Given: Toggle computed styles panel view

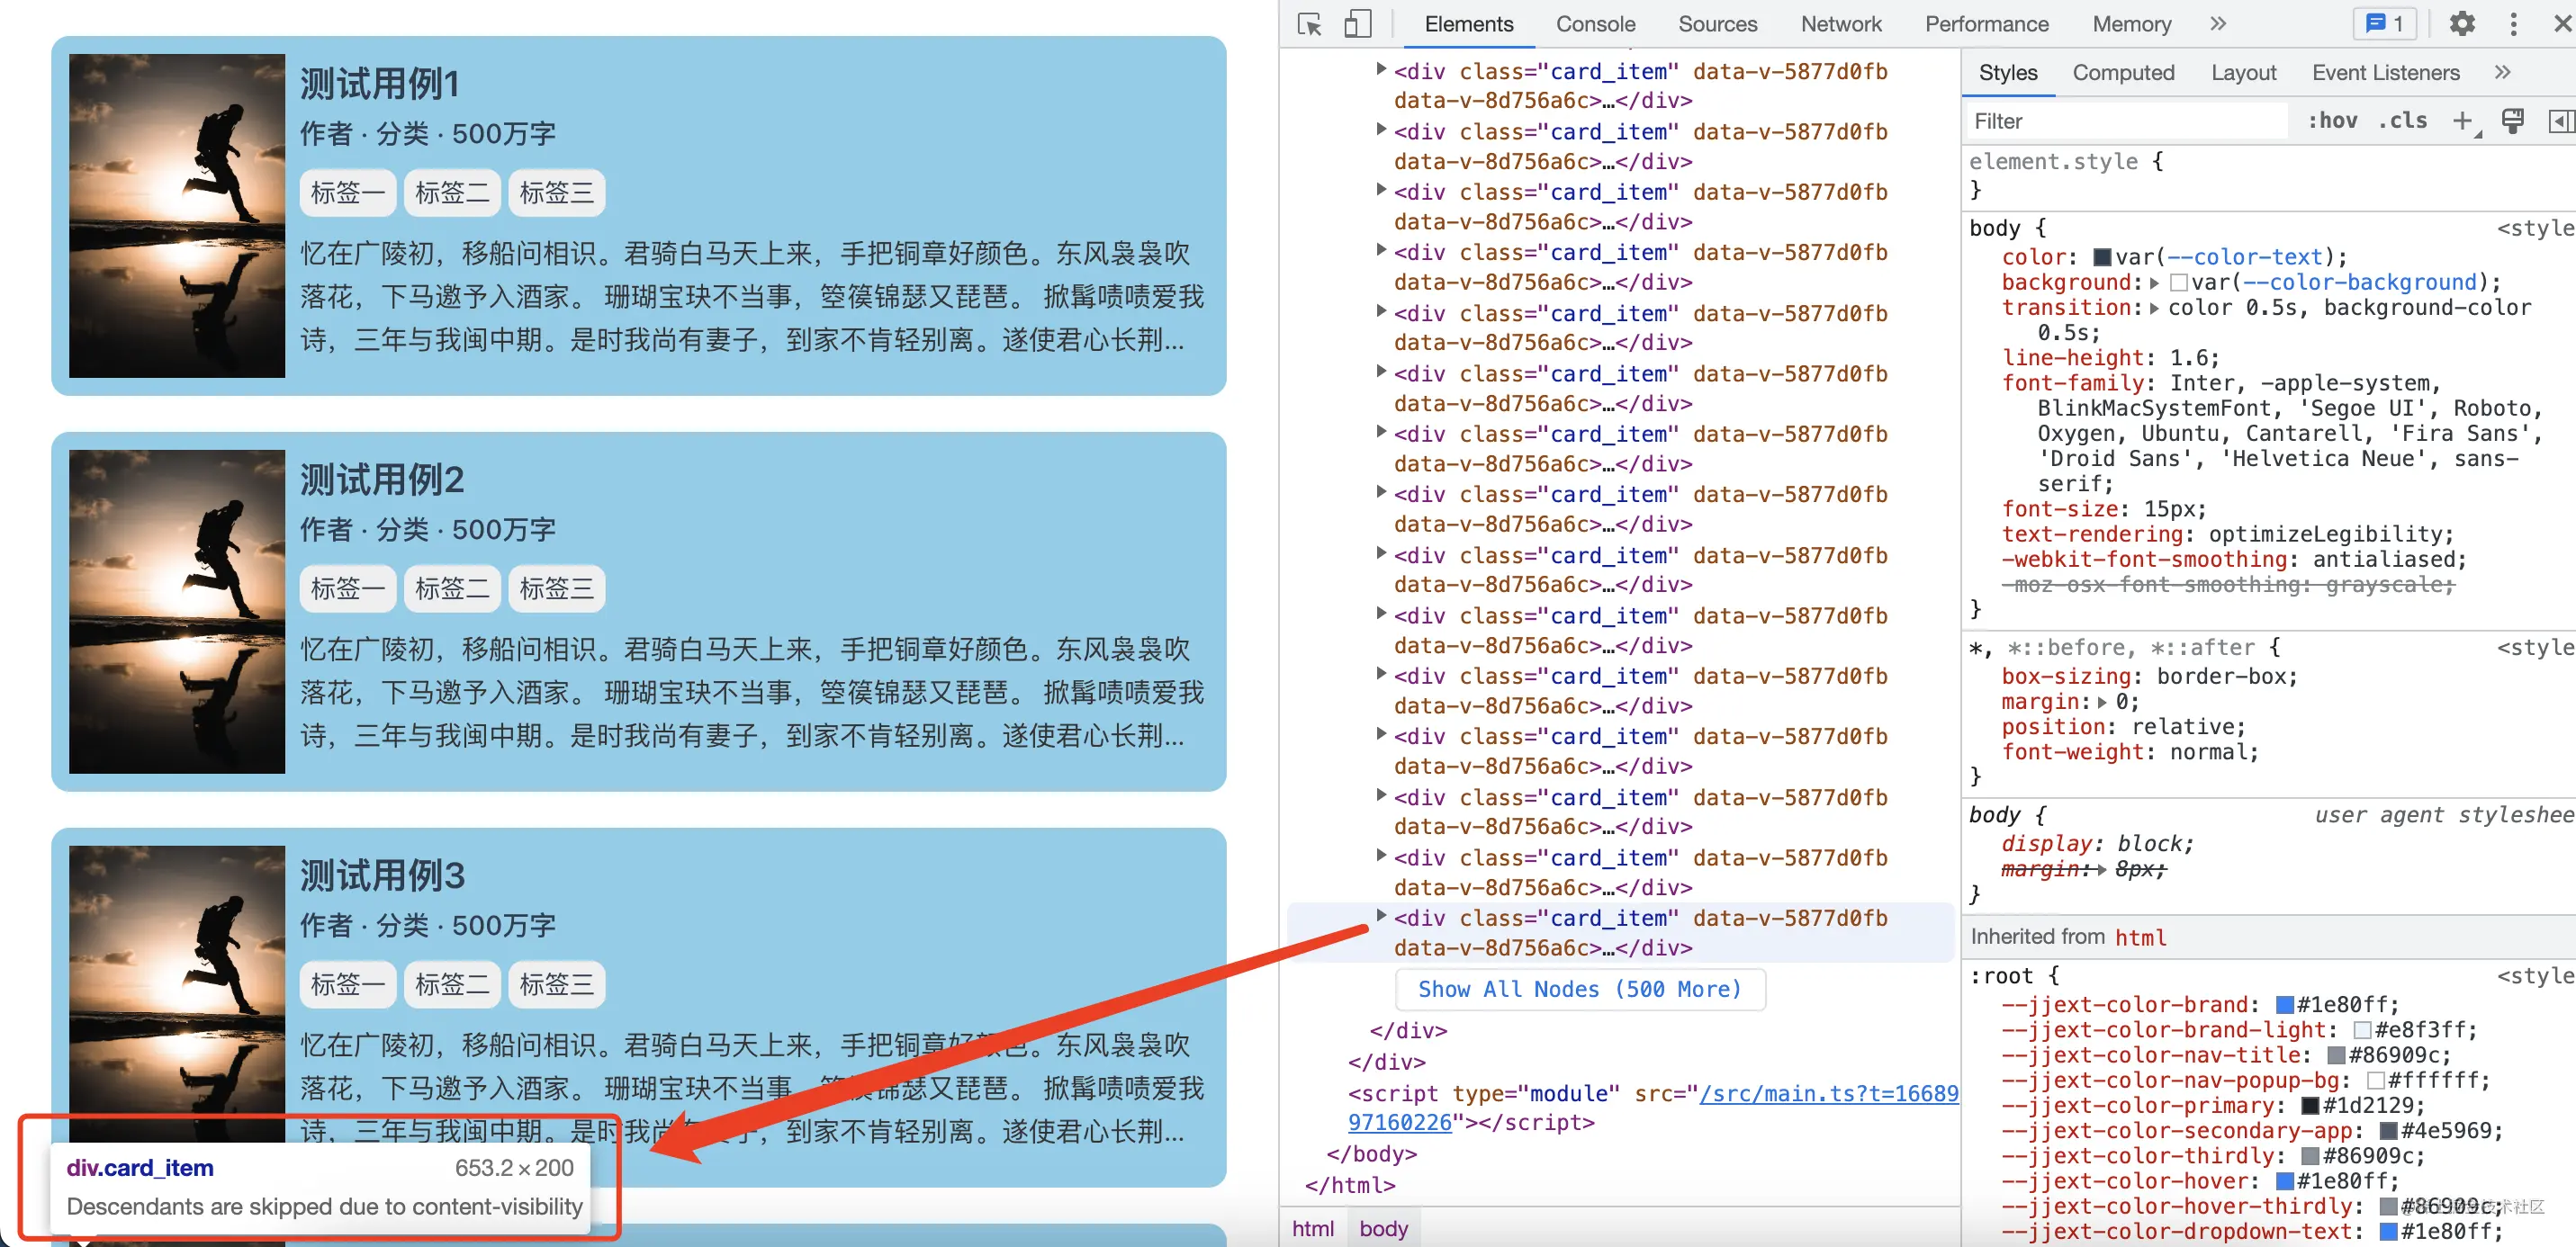Looking at the screenshot, I should click(2124, 74).
